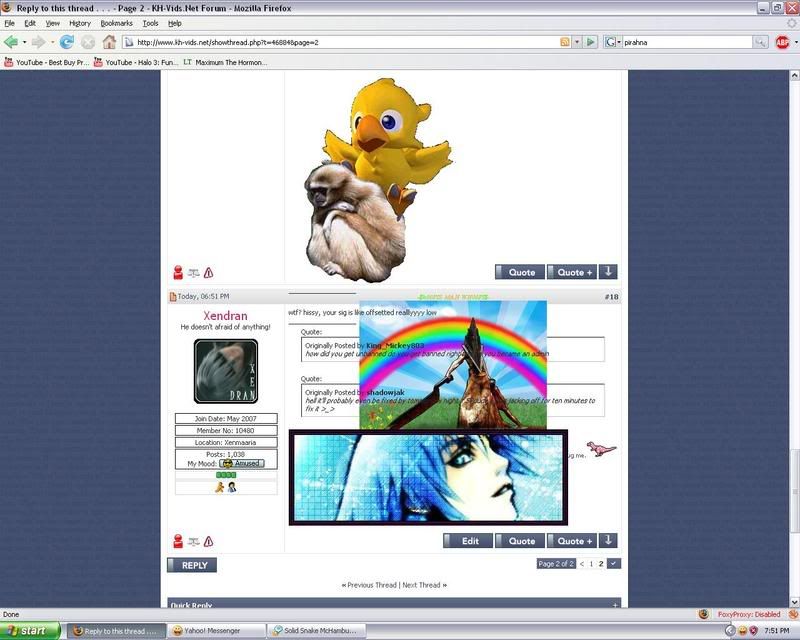Open the Forward history dropdown arrow
This screenshot has width=800, height=640.
(x=52, y=42)
